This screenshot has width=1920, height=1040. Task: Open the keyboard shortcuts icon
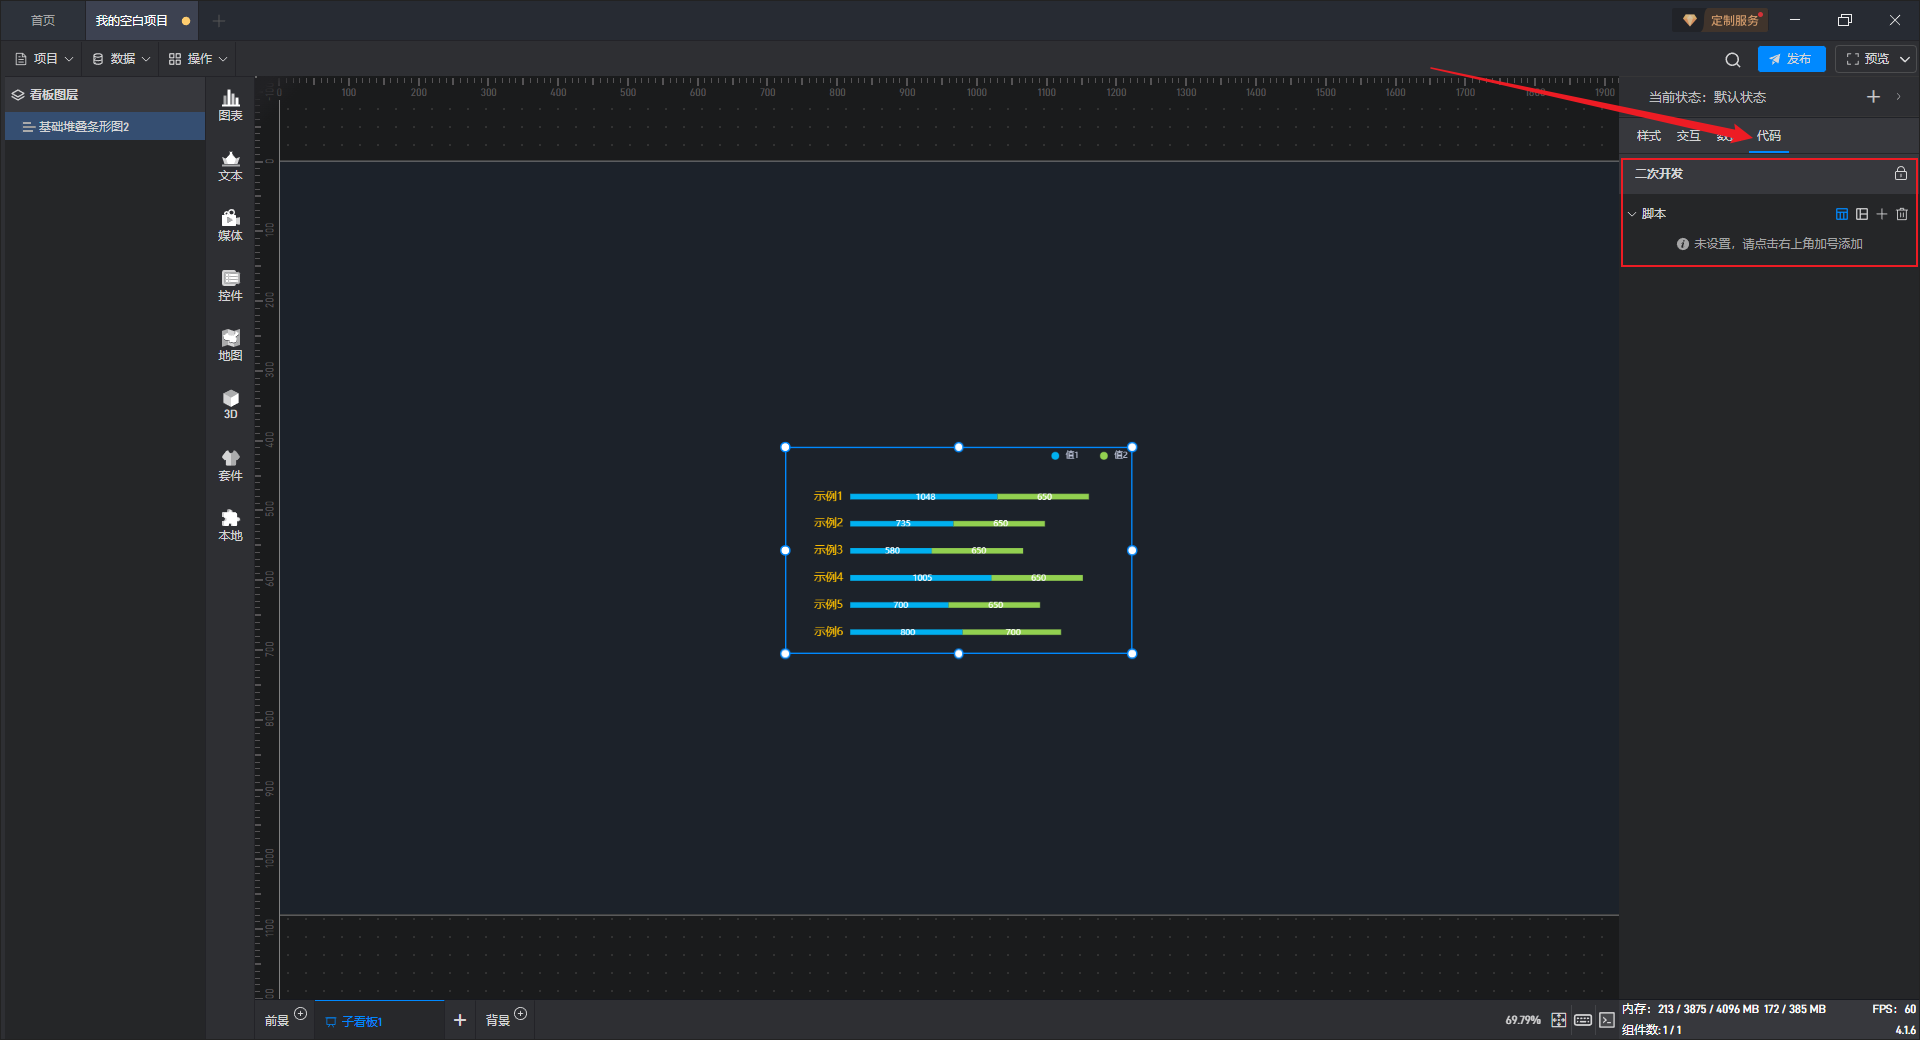1583,1020
